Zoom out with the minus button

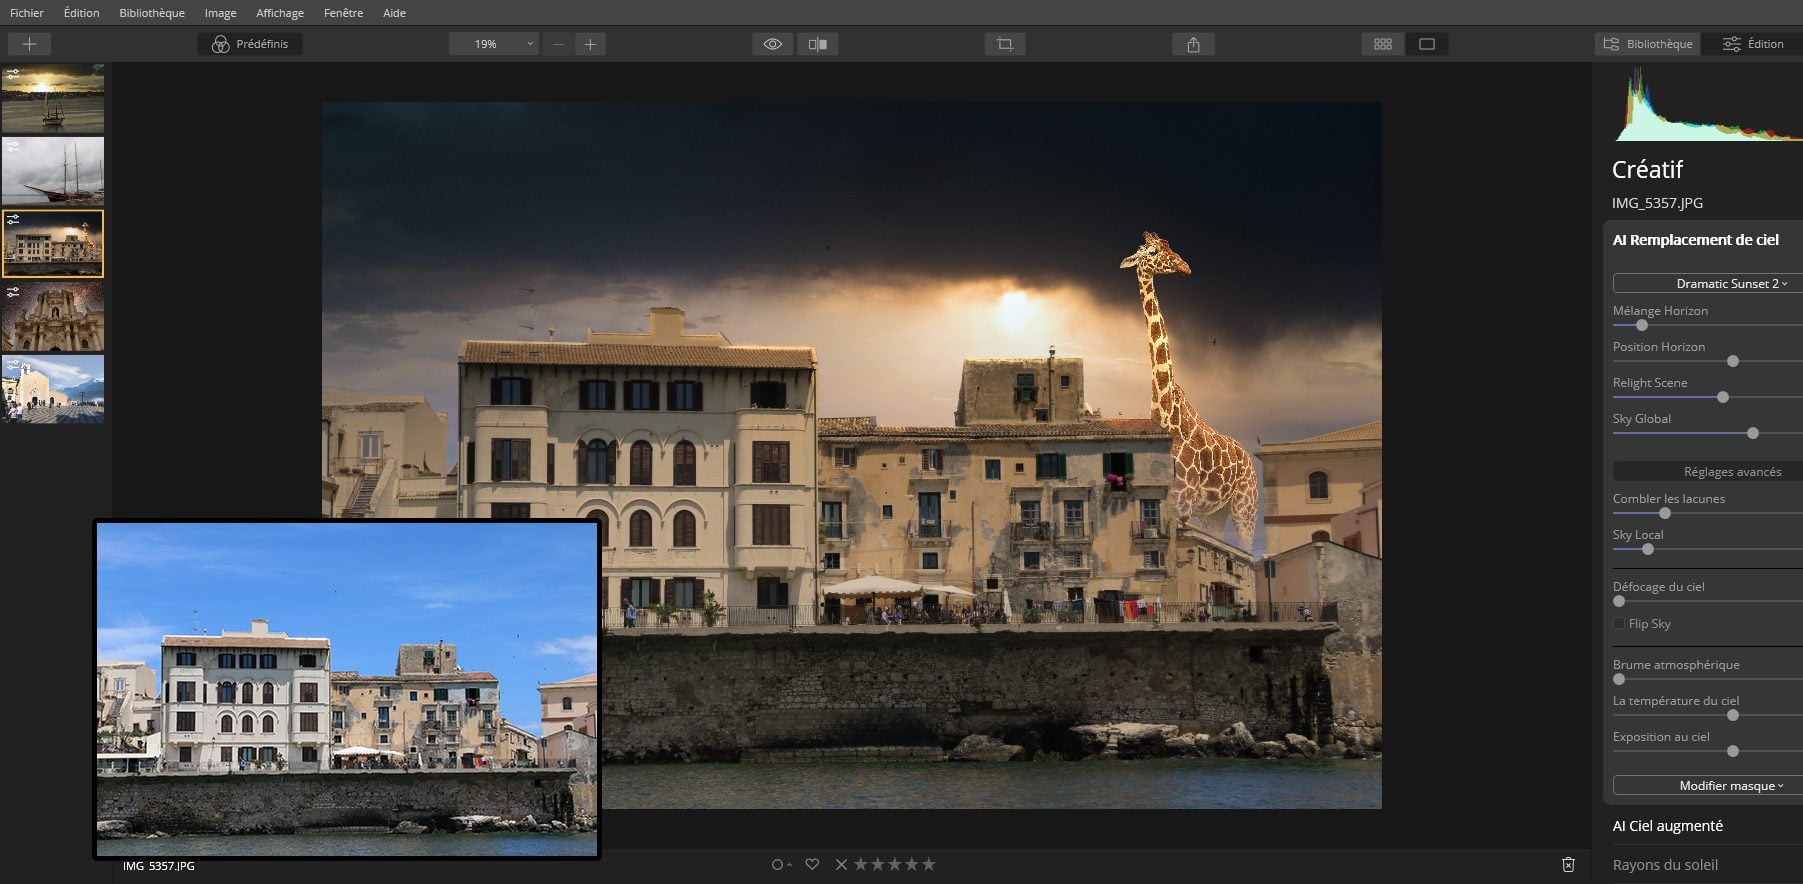[x=558, y=44]
